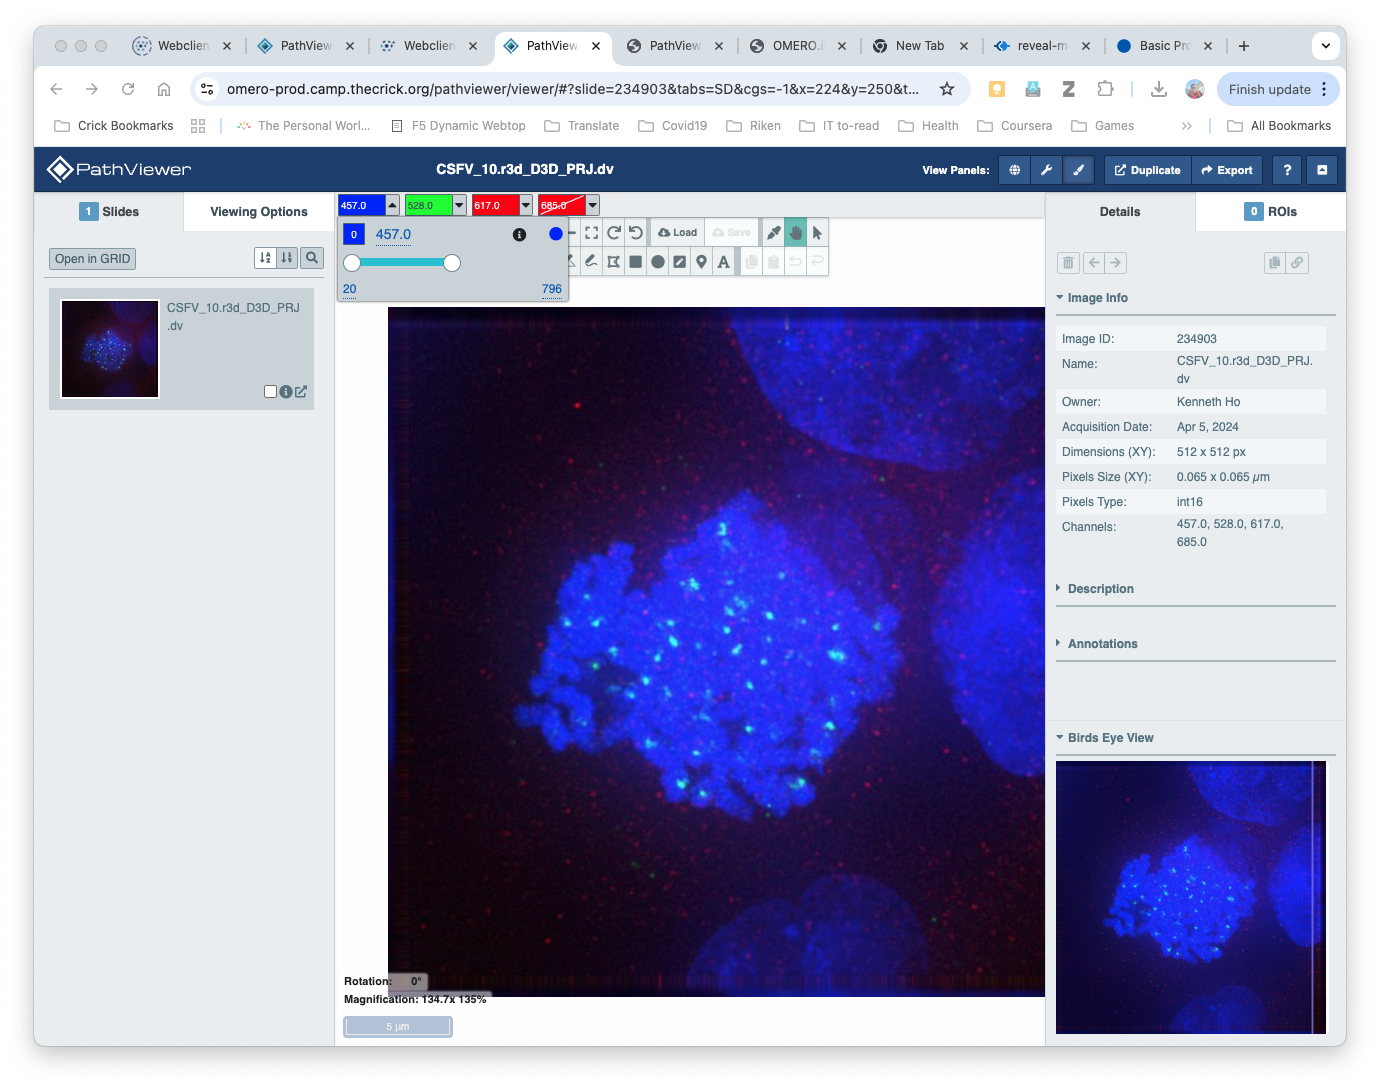The height and width of the screenshot is (1088, 1380).
Task: Click the CSFV_10 slide thumbnail image
Action: coord(110,349)
